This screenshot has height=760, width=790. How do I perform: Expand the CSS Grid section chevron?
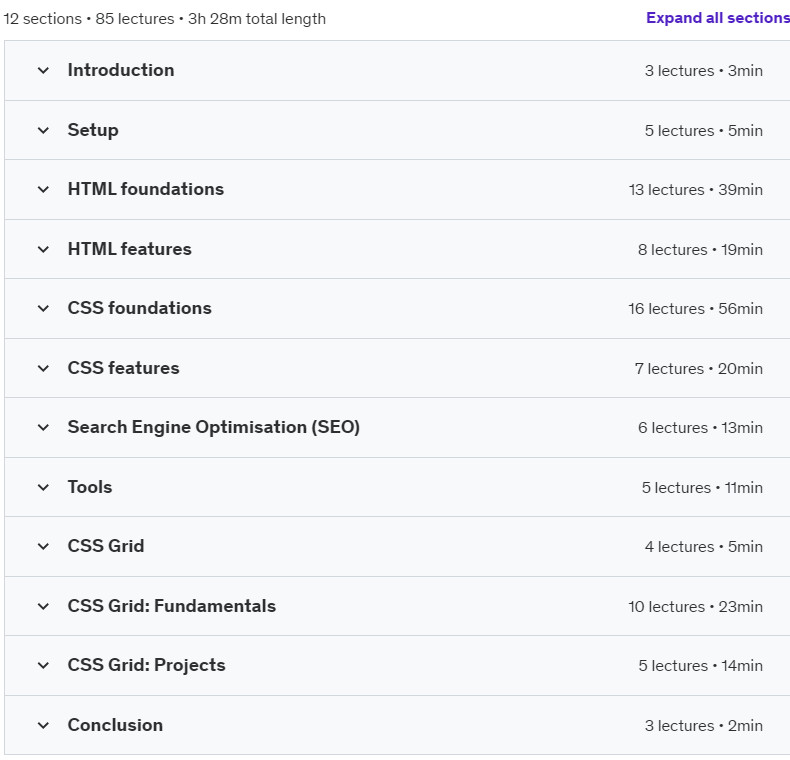(43, 546)
